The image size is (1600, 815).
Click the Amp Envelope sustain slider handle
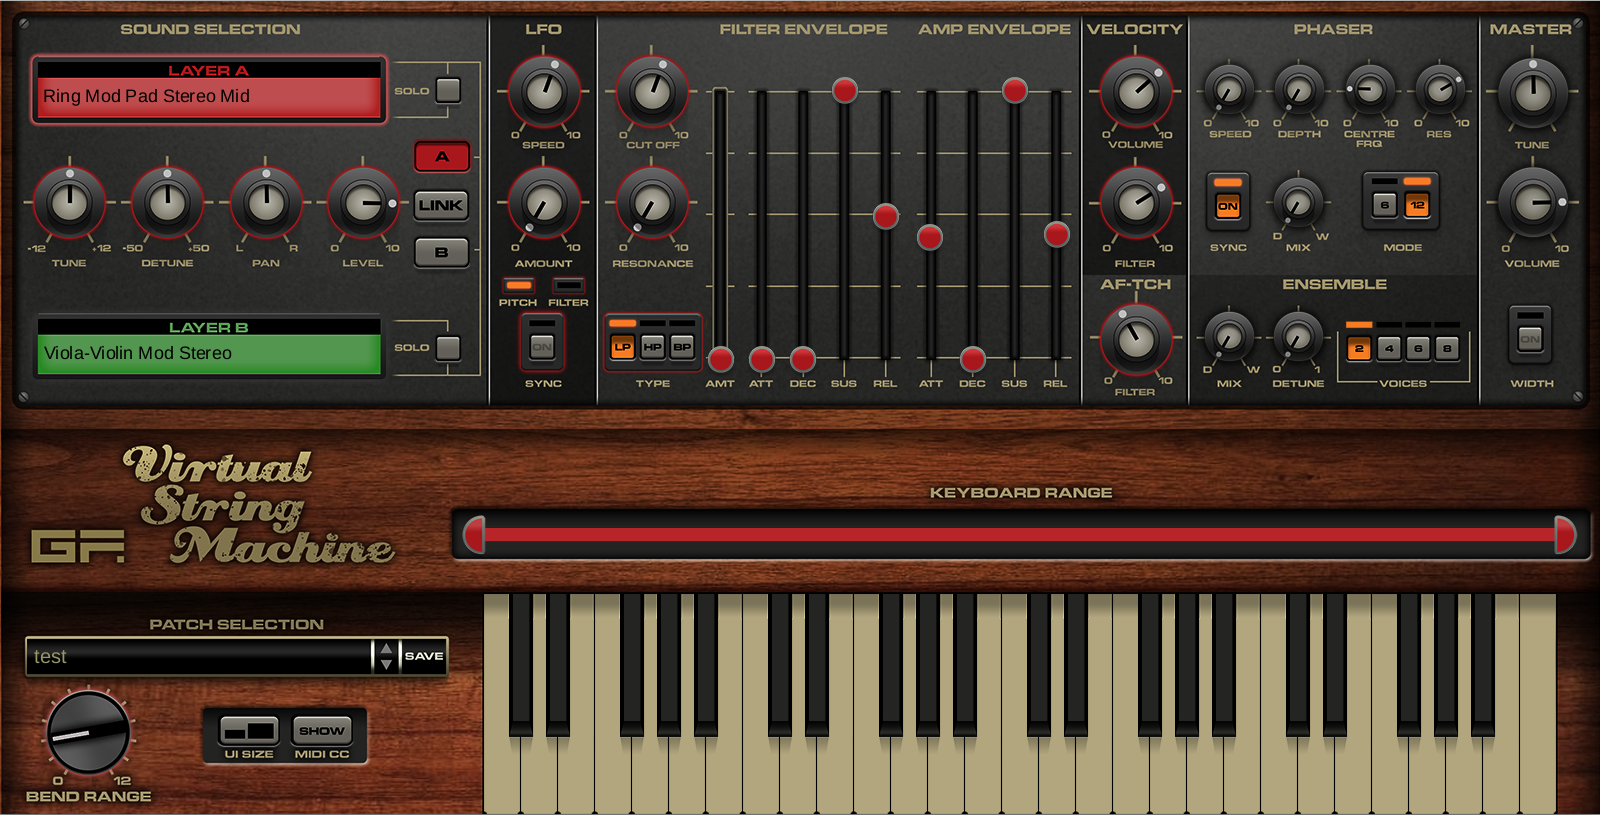(1014, 91)
